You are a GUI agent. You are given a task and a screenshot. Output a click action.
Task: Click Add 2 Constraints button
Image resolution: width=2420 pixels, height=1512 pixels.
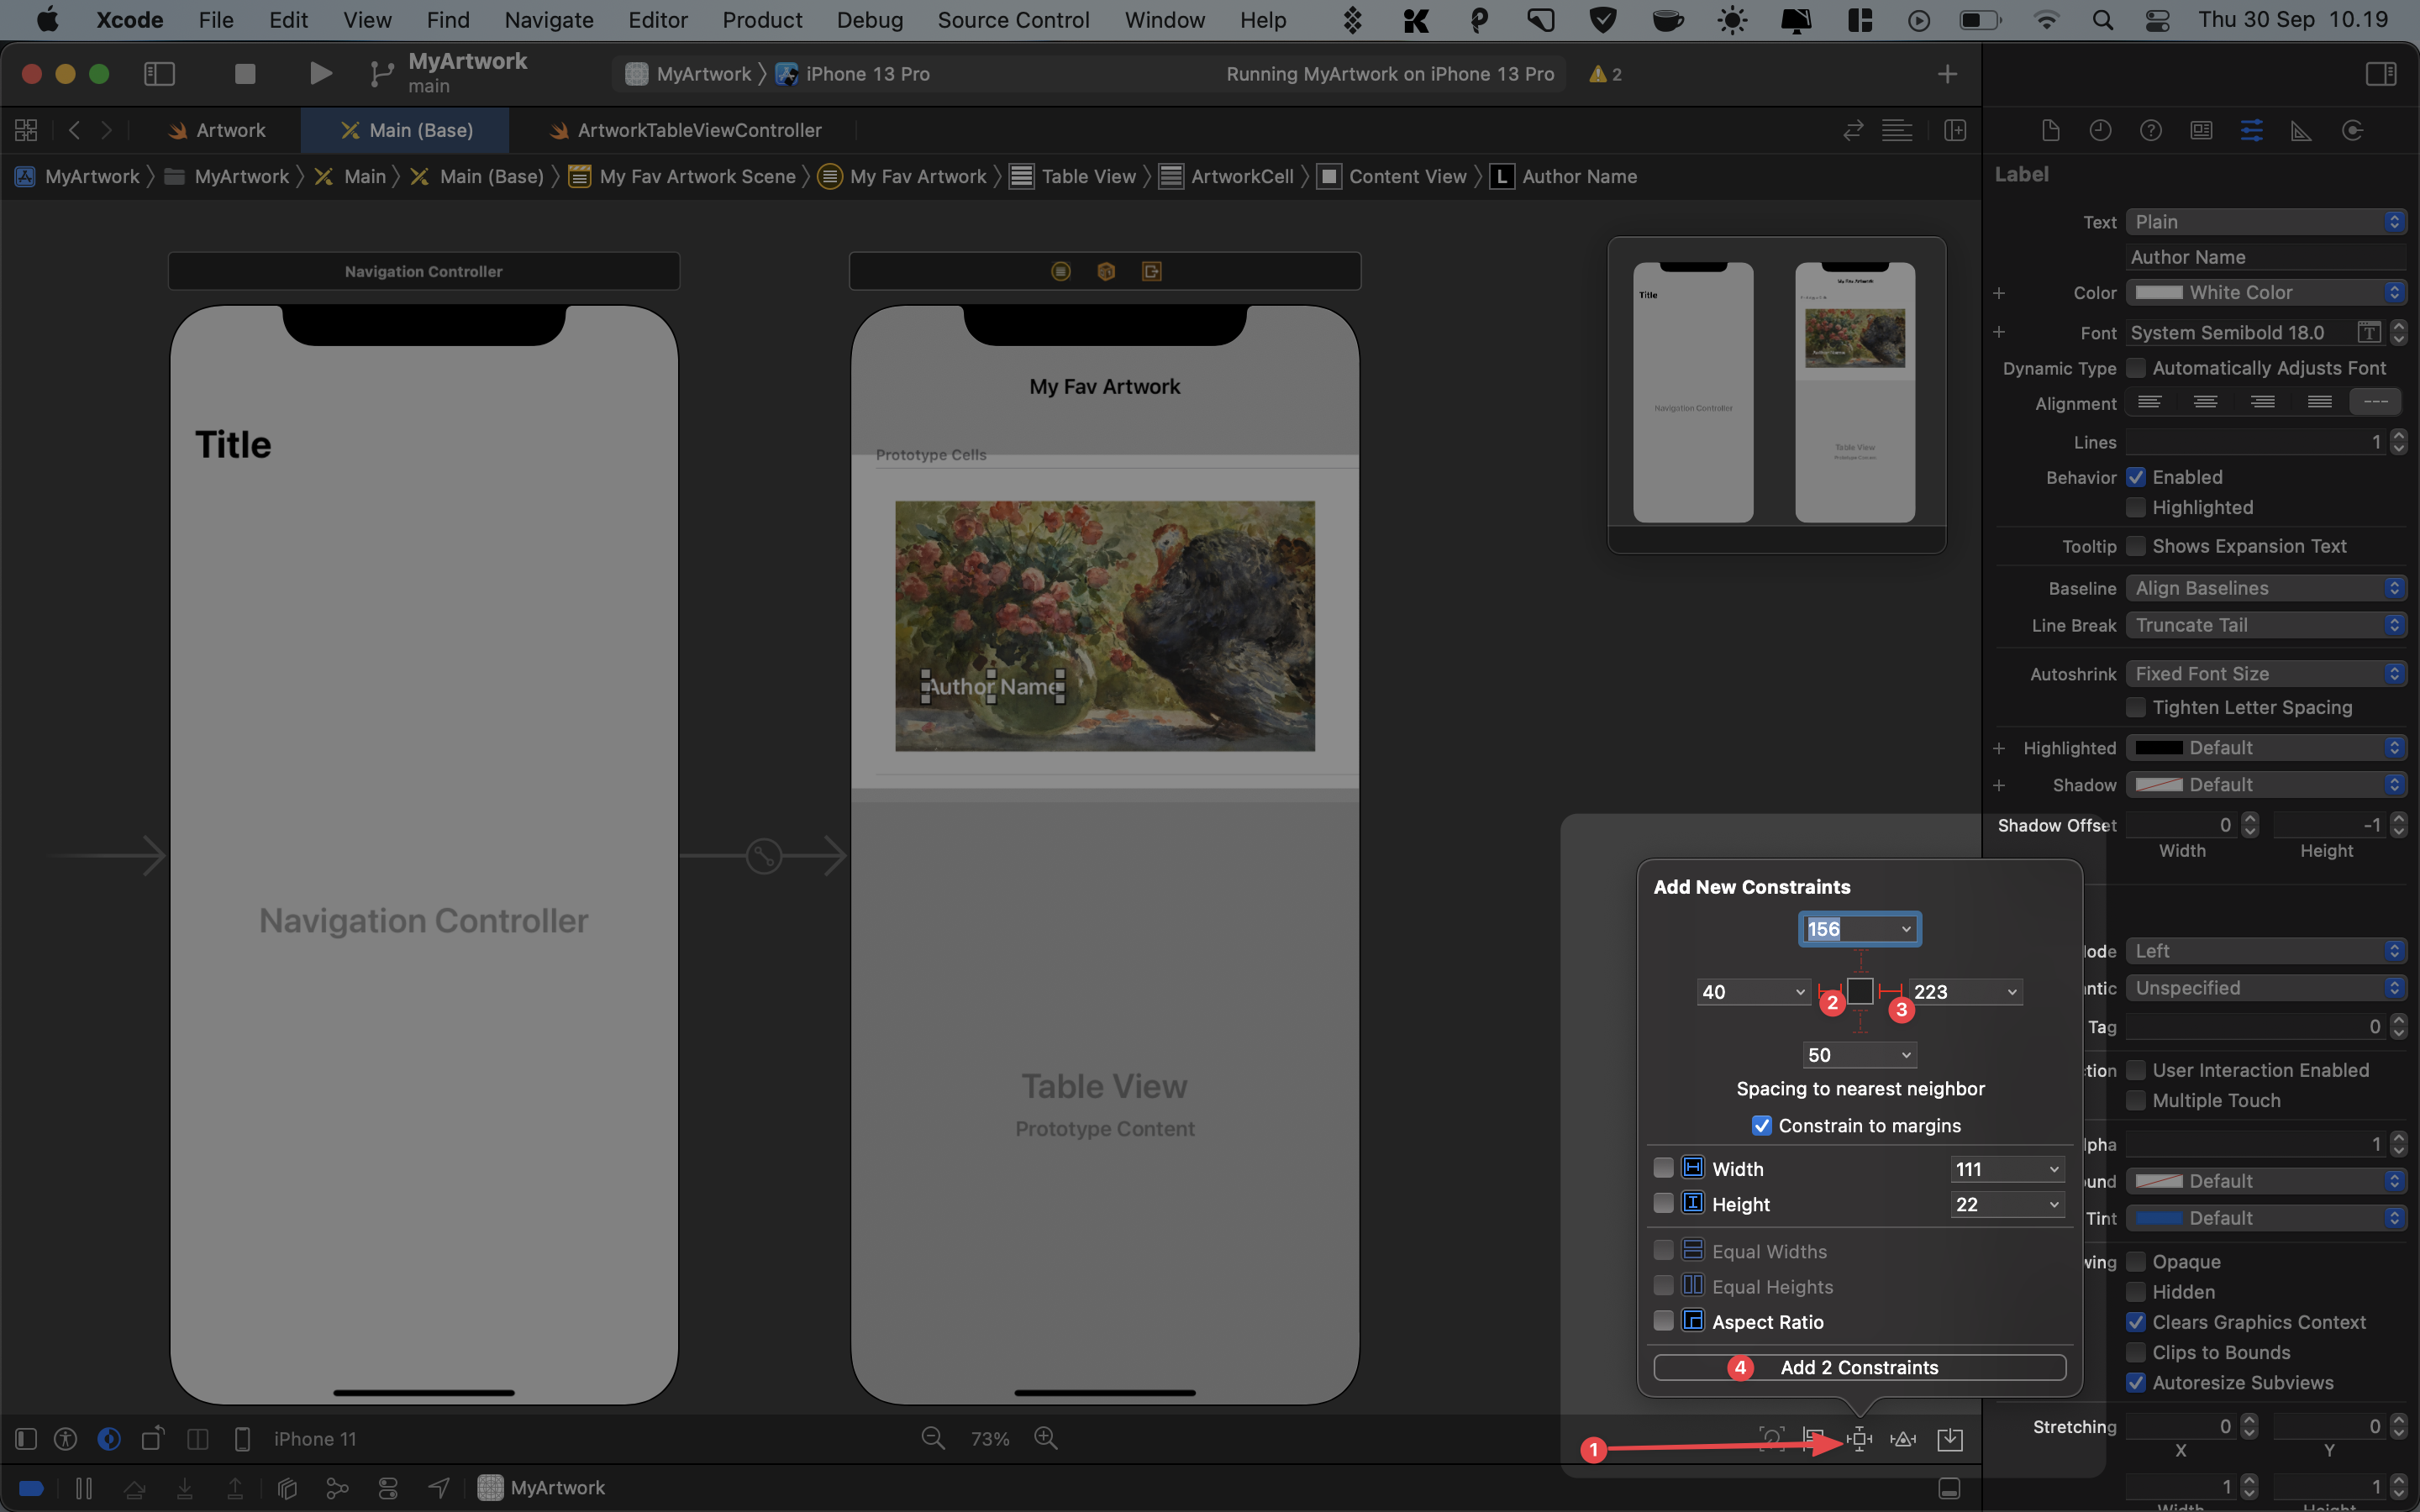(x=1859, y=1367)
